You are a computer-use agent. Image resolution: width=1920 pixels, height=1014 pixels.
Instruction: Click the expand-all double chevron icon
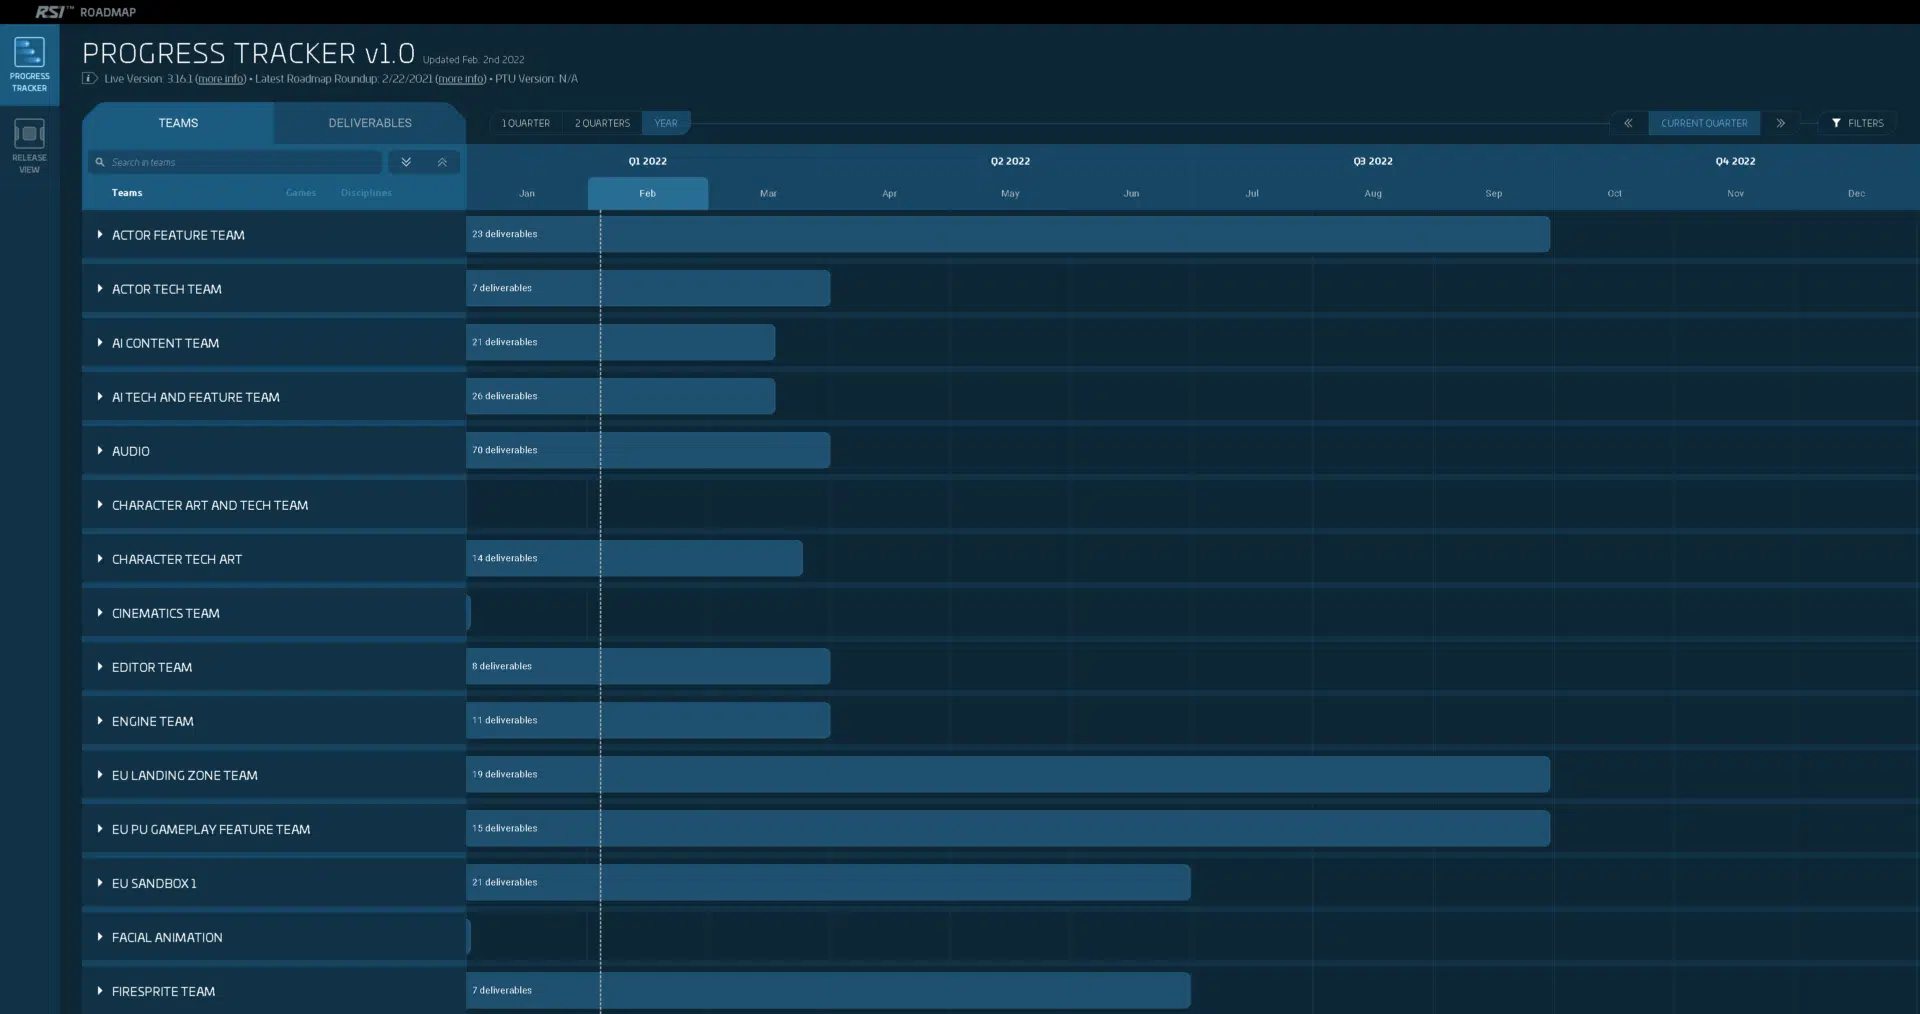pos(405,161)
